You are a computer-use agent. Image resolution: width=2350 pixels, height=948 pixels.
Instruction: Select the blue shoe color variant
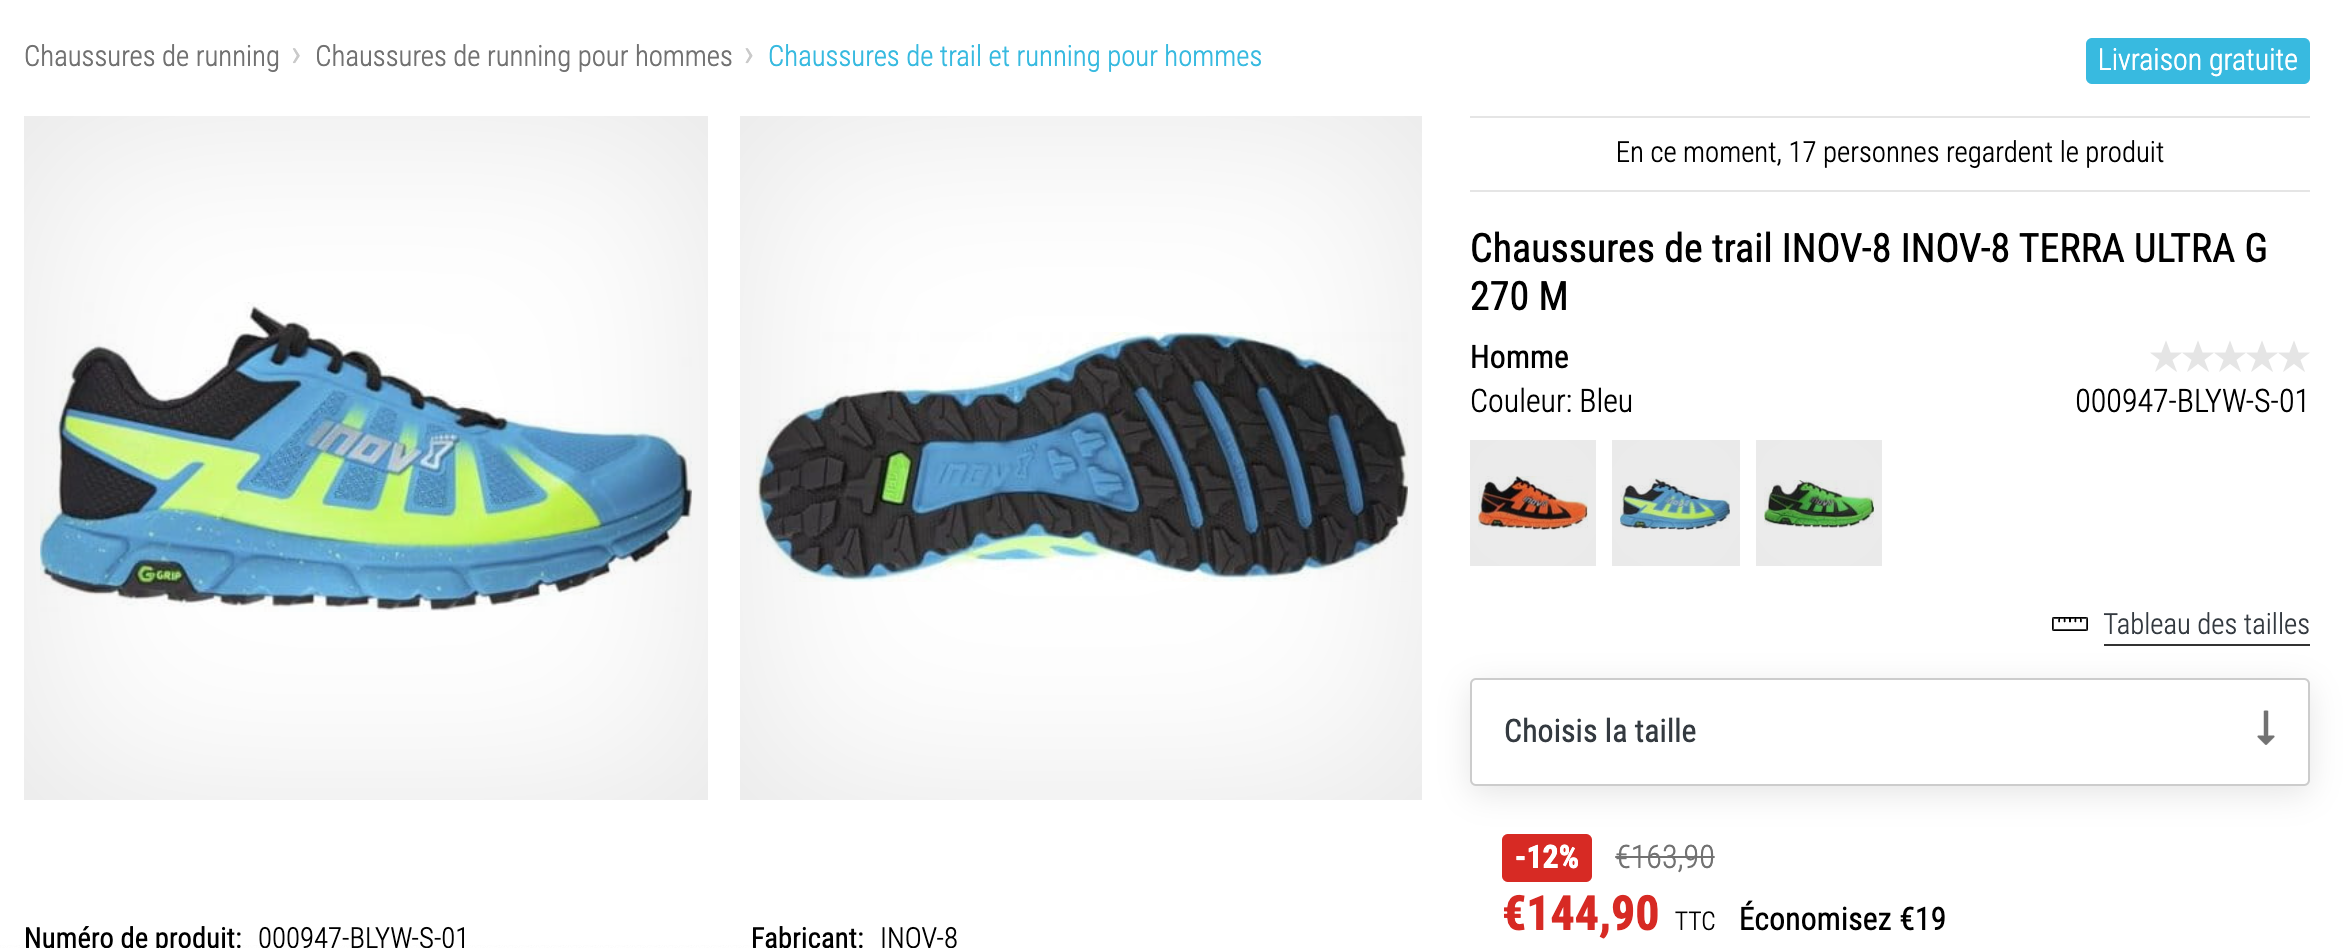coord(1676,503)
